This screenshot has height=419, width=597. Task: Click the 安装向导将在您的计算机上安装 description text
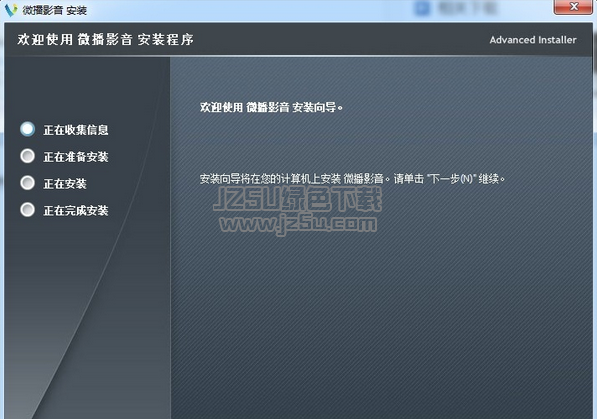(x=353, y=179)
